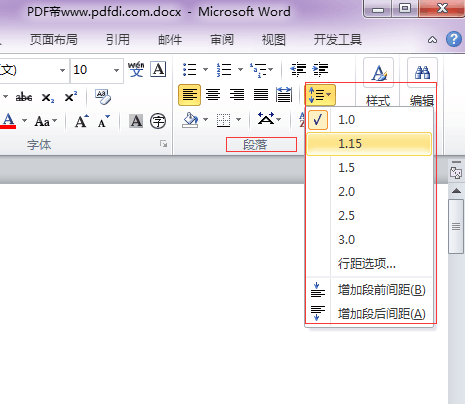Center align the paragraph text
The height and width of the screenshot is (404, 465).
click(213, 95)
